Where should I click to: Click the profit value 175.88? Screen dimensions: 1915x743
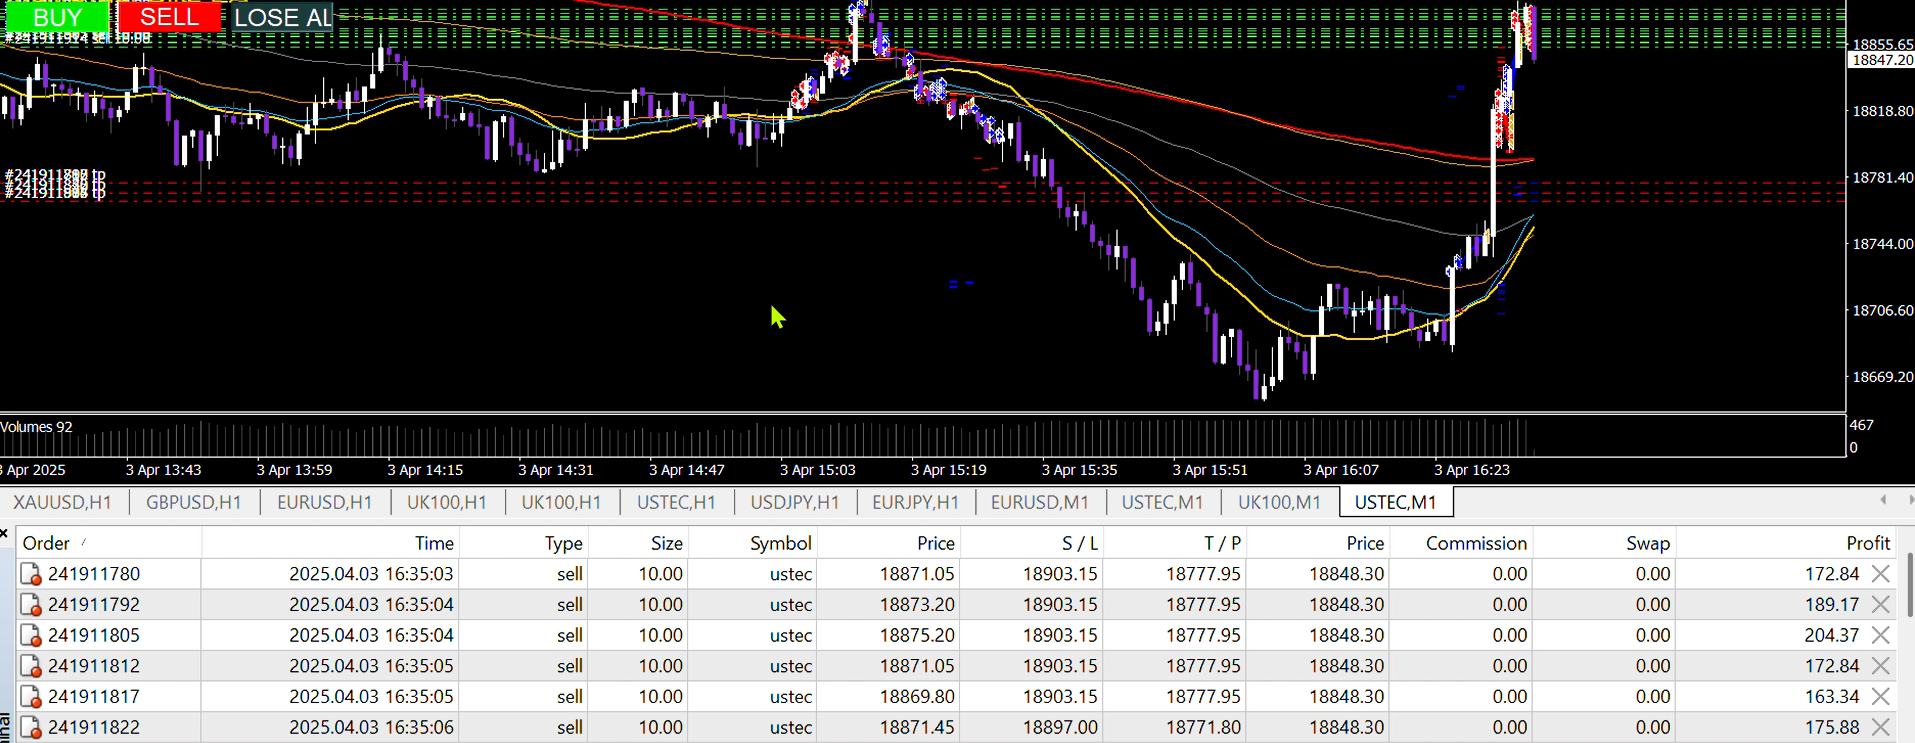click(1832, 727)
